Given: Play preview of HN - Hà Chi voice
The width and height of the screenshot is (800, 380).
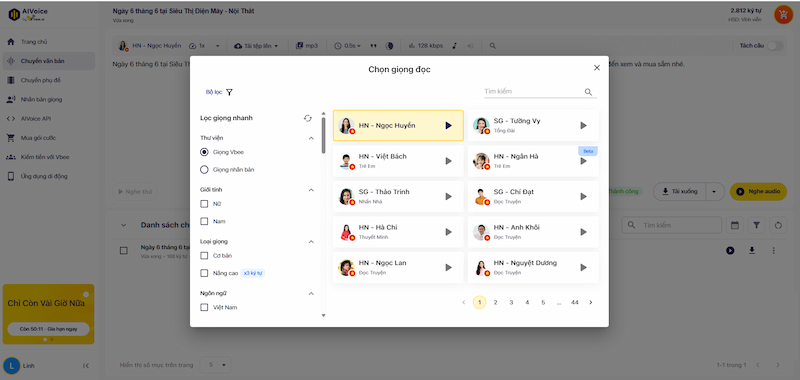Looking at the screenshot, I should pos(448,232).
